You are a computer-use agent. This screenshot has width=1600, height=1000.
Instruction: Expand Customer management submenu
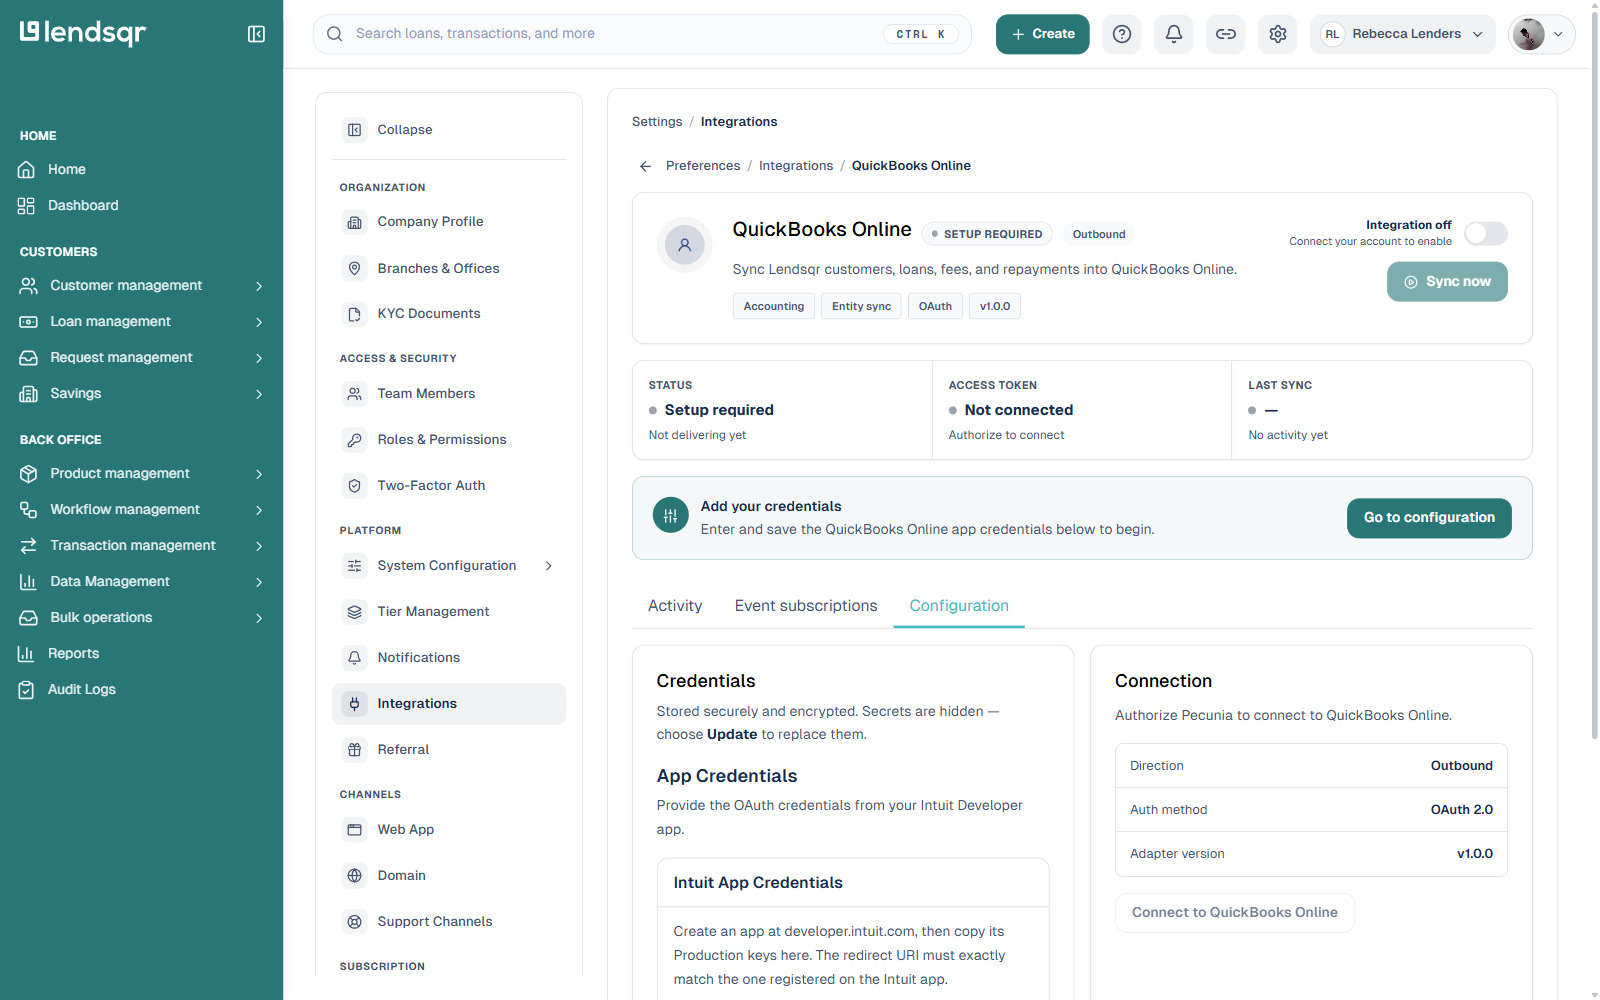point(259,286)
